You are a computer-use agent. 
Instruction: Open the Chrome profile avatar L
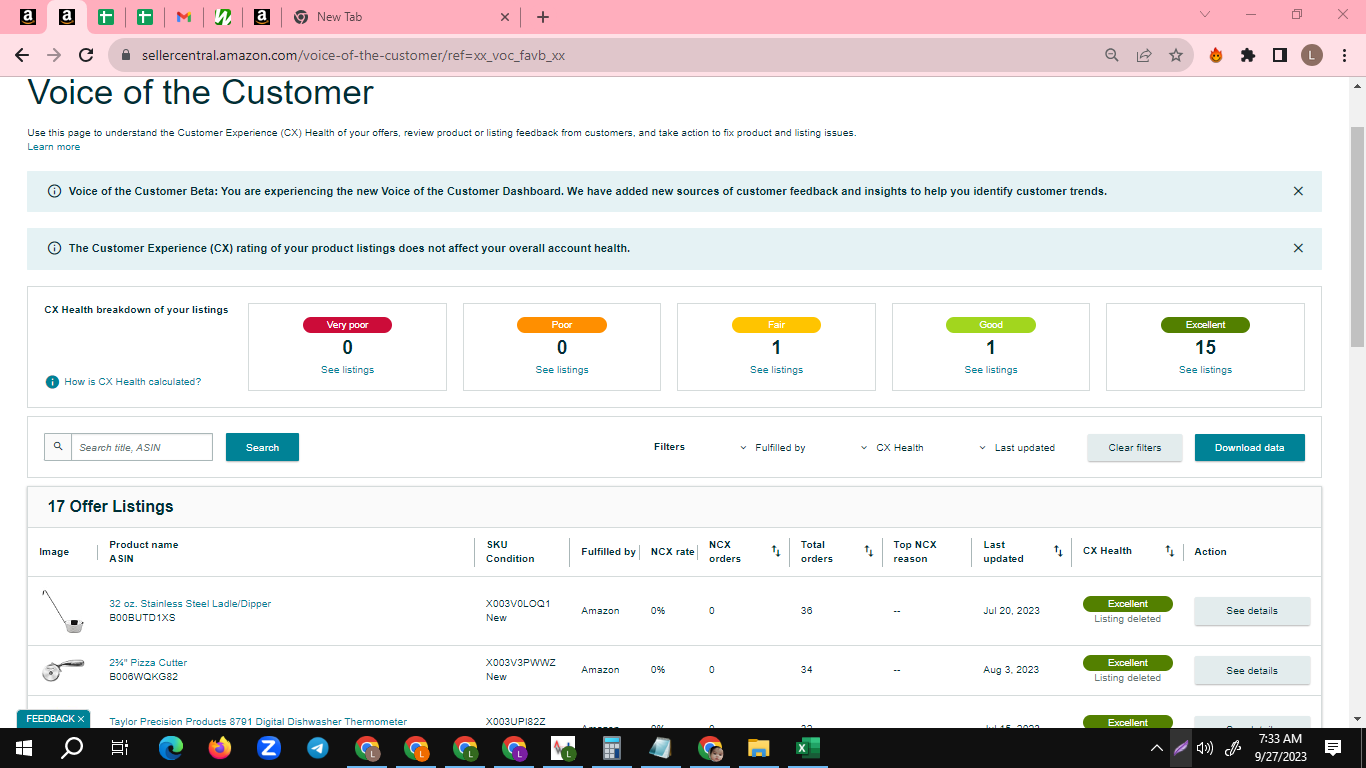click(x=1312, y=56)
